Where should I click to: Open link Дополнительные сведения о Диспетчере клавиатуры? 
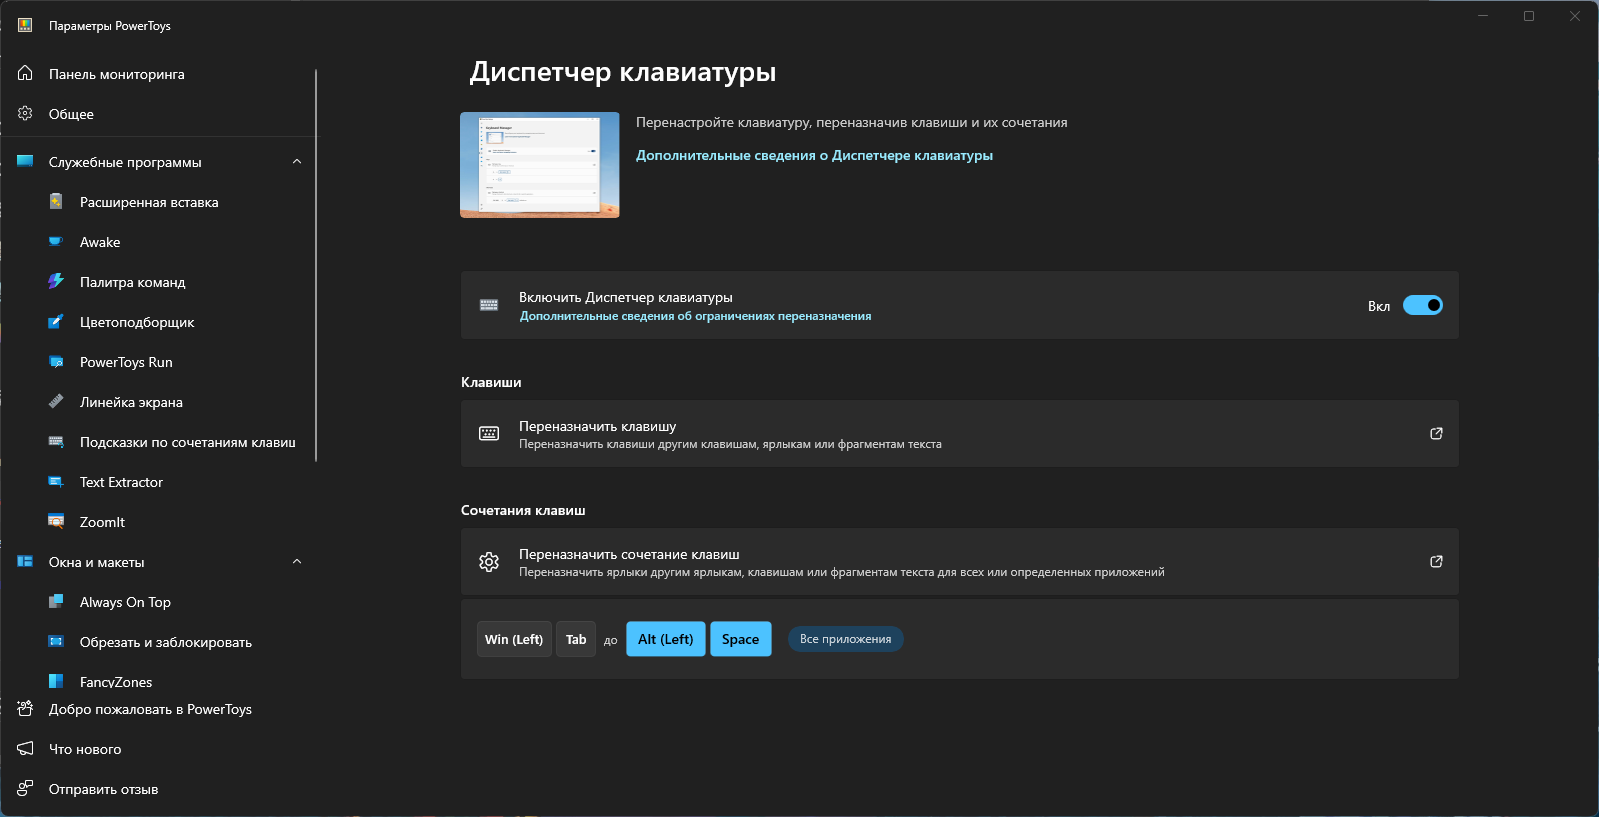point(814,155)
